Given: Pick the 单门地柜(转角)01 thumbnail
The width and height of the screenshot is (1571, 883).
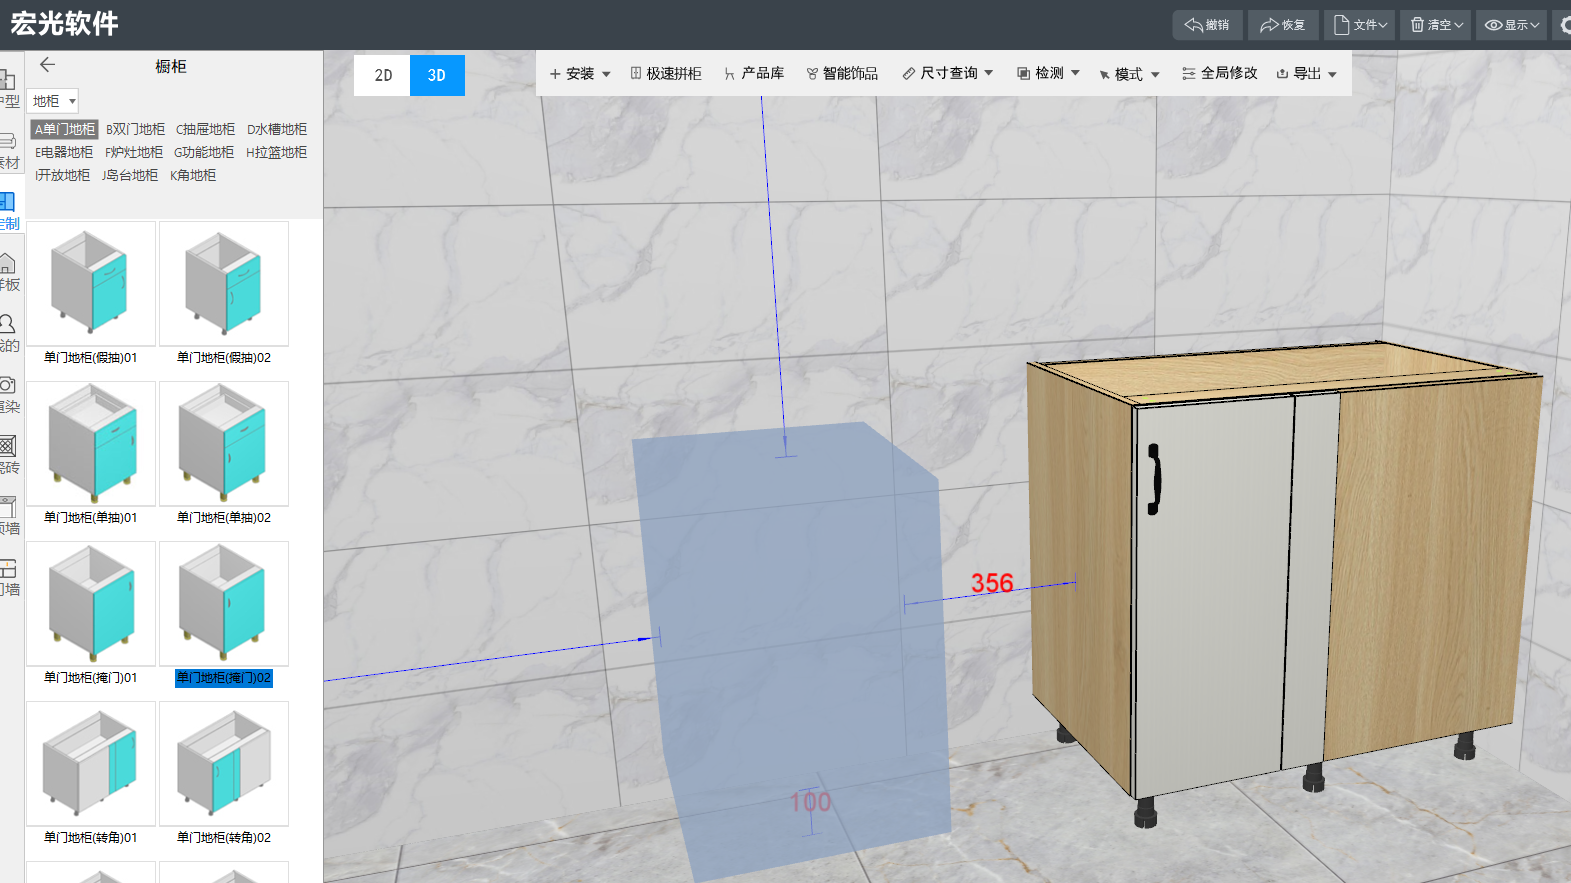Looking at the screenshot, I should tap(91, 763).
